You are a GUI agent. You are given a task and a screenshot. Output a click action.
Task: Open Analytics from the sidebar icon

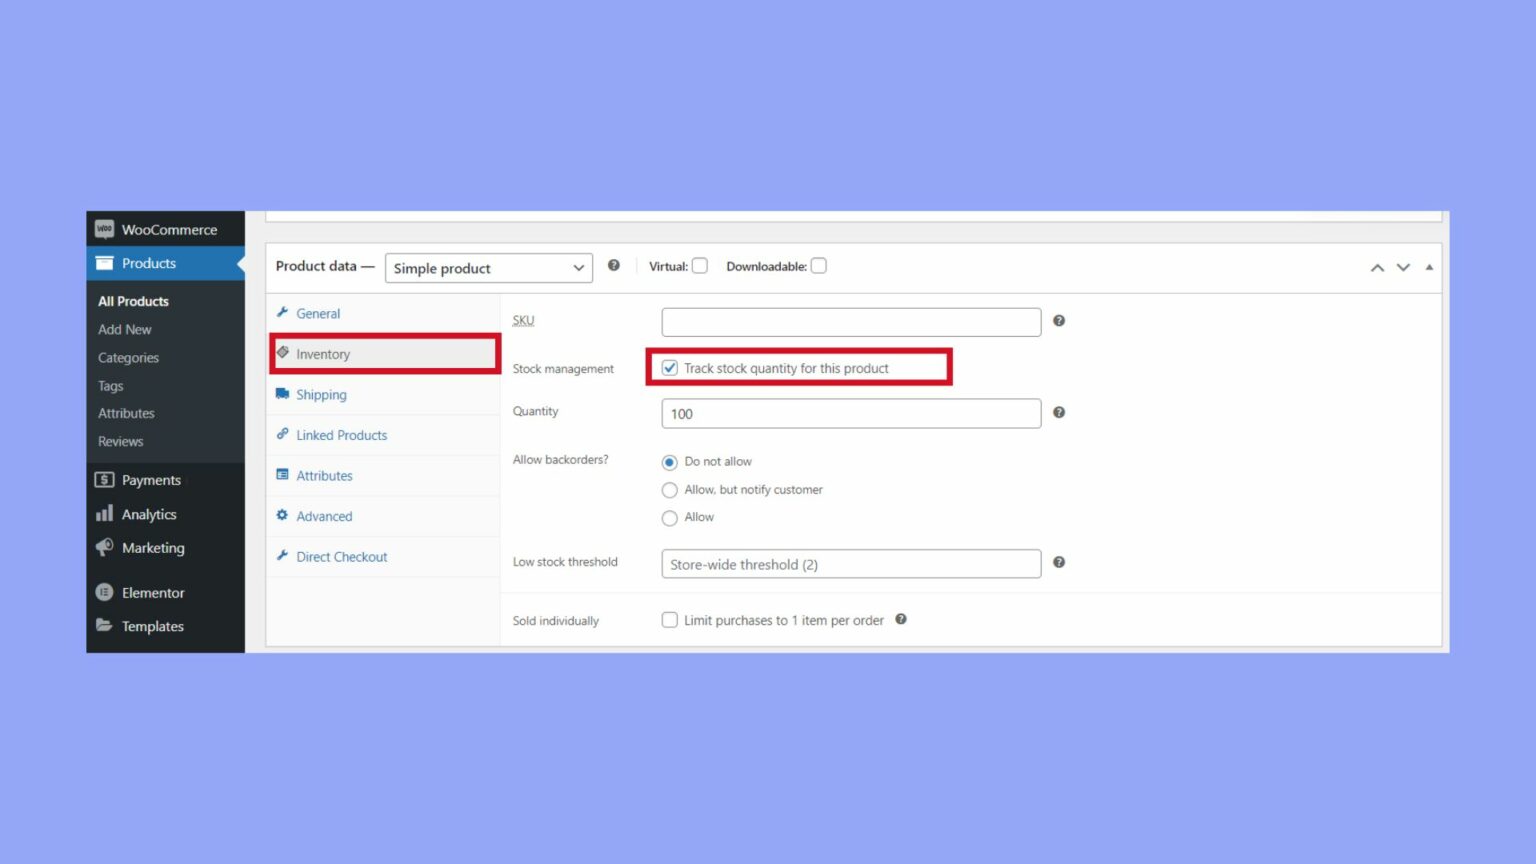pos(106,514)
